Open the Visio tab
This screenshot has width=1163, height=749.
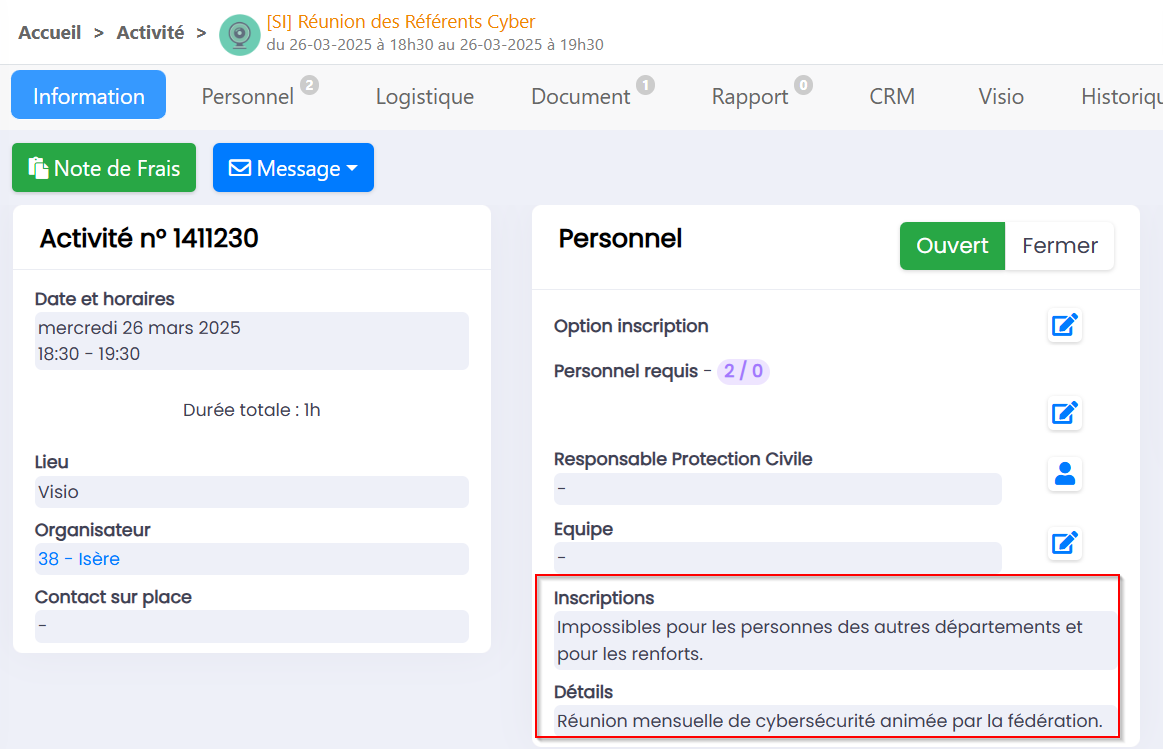(x=1000, y=97)
